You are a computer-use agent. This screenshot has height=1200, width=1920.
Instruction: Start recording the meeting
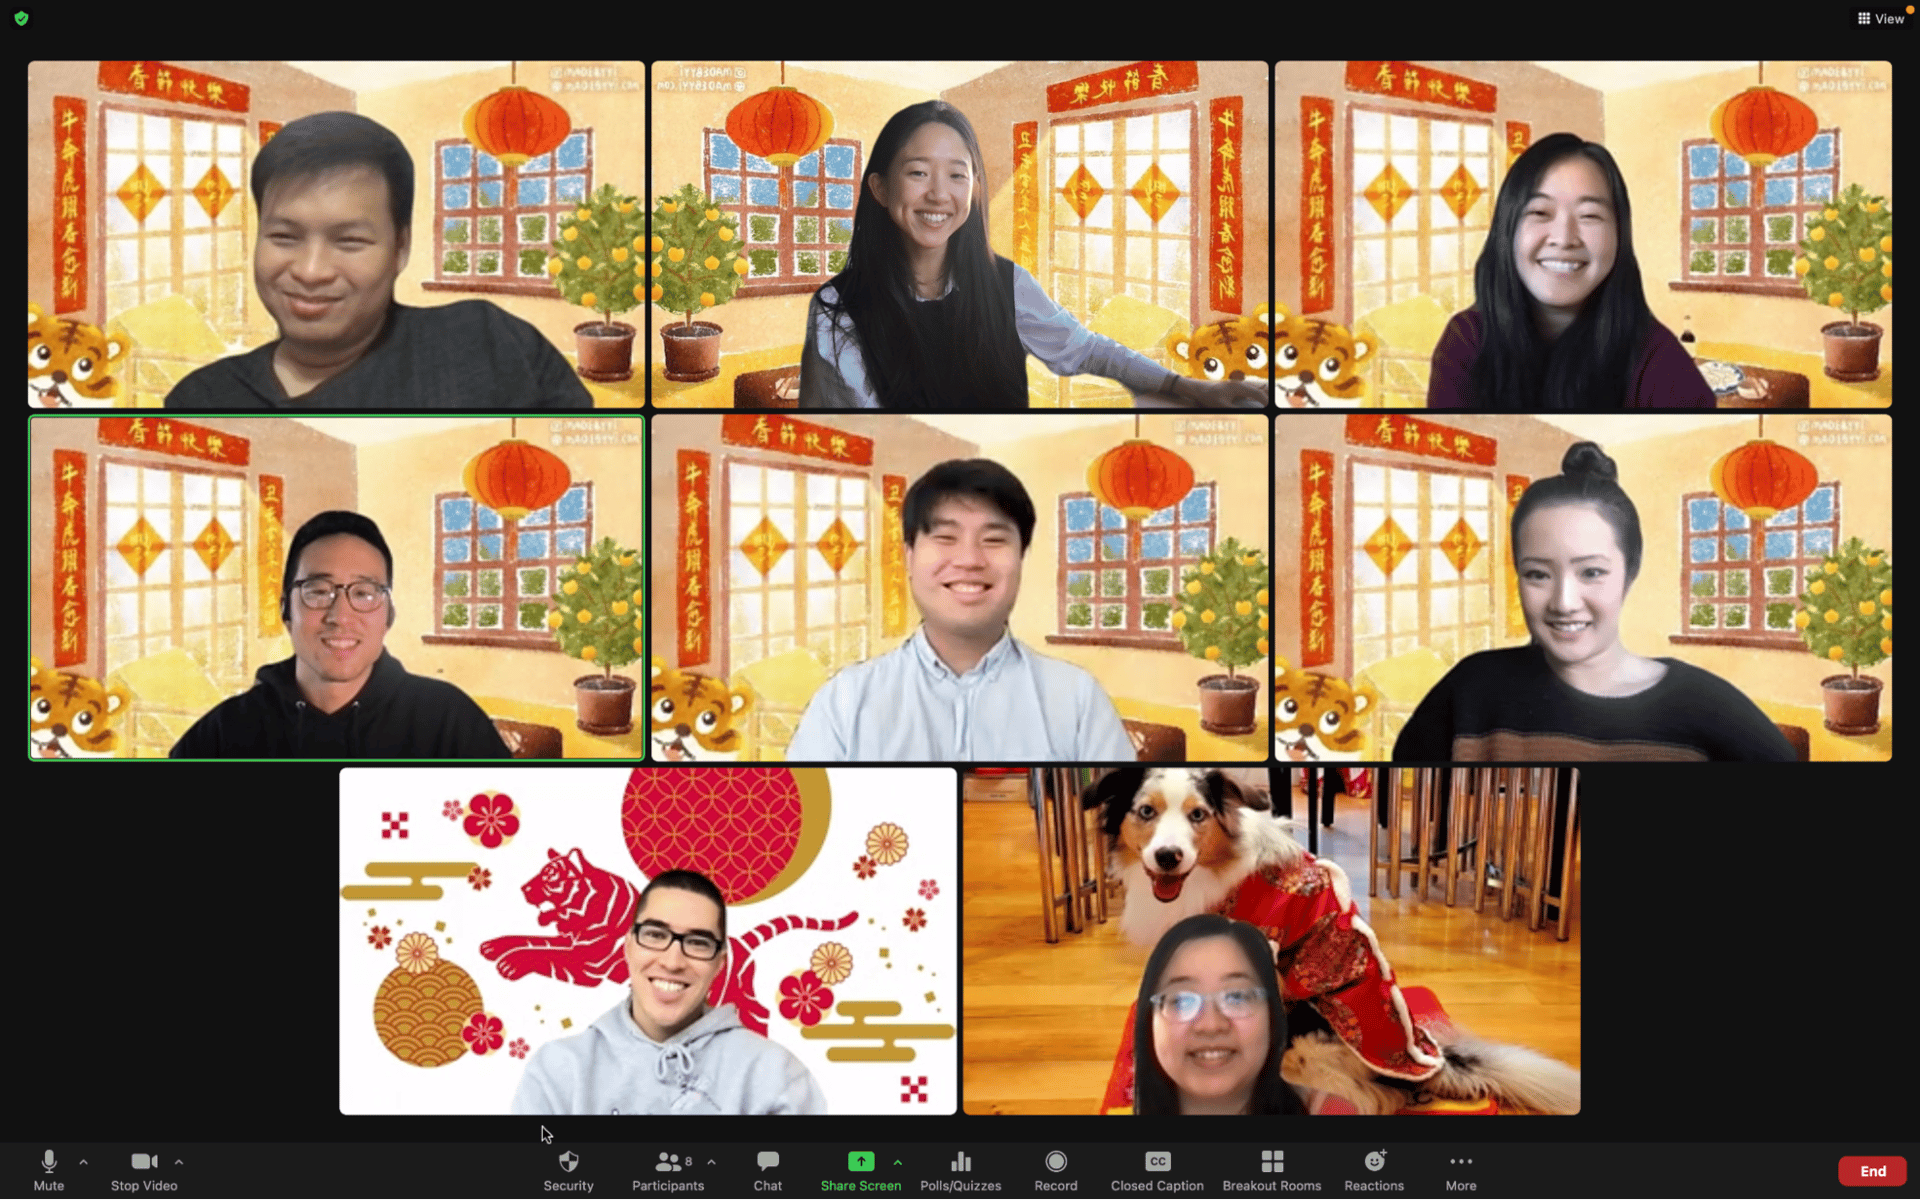(x=1056, y=1169)
